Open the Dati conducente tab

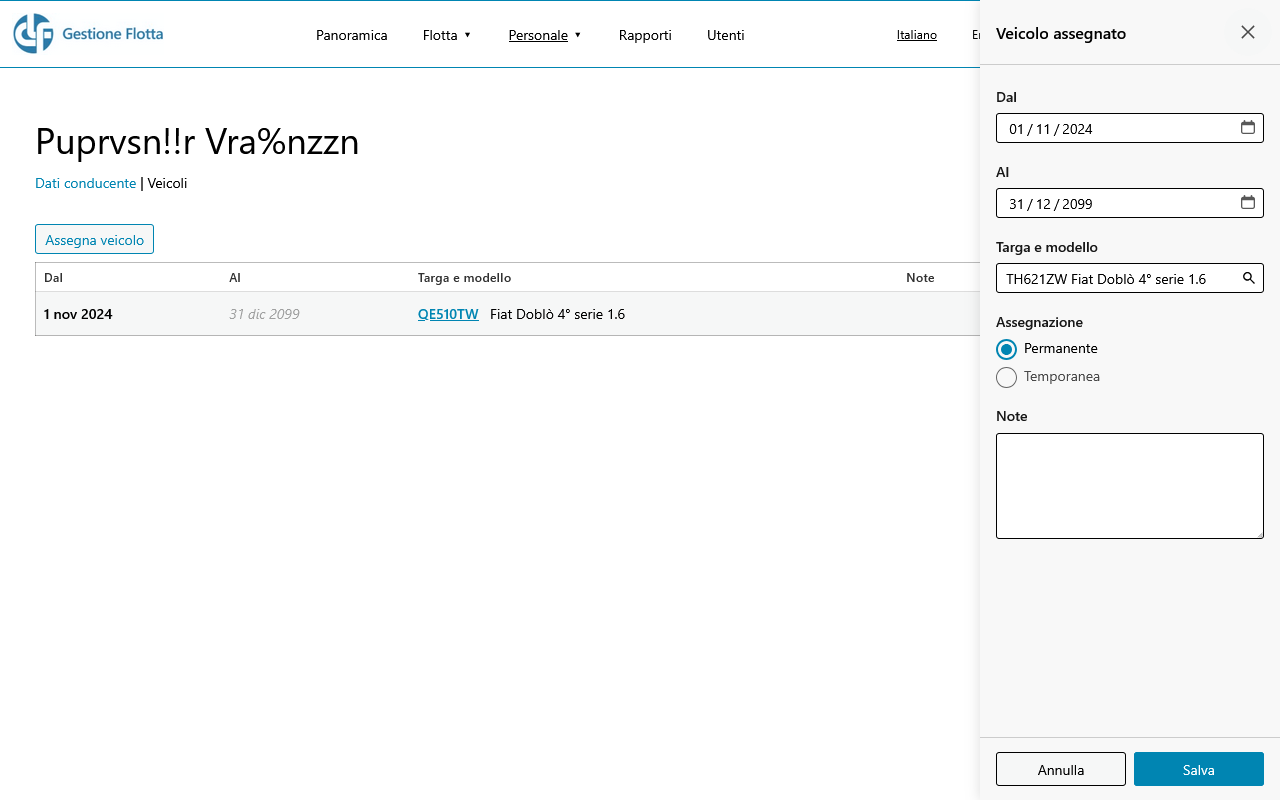click(85, 183)
